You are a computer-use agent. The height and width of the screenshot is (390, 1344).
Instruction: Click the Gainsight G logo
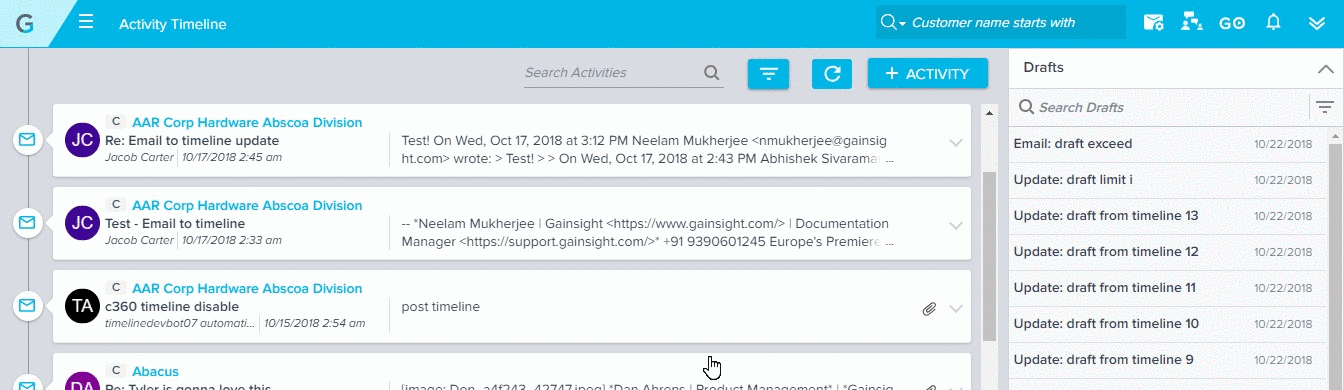click(25, 24)
